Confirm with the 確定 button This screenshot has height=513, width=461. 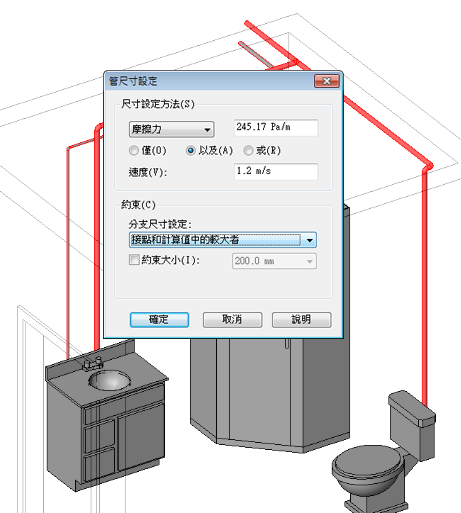[x=159, y=320]
